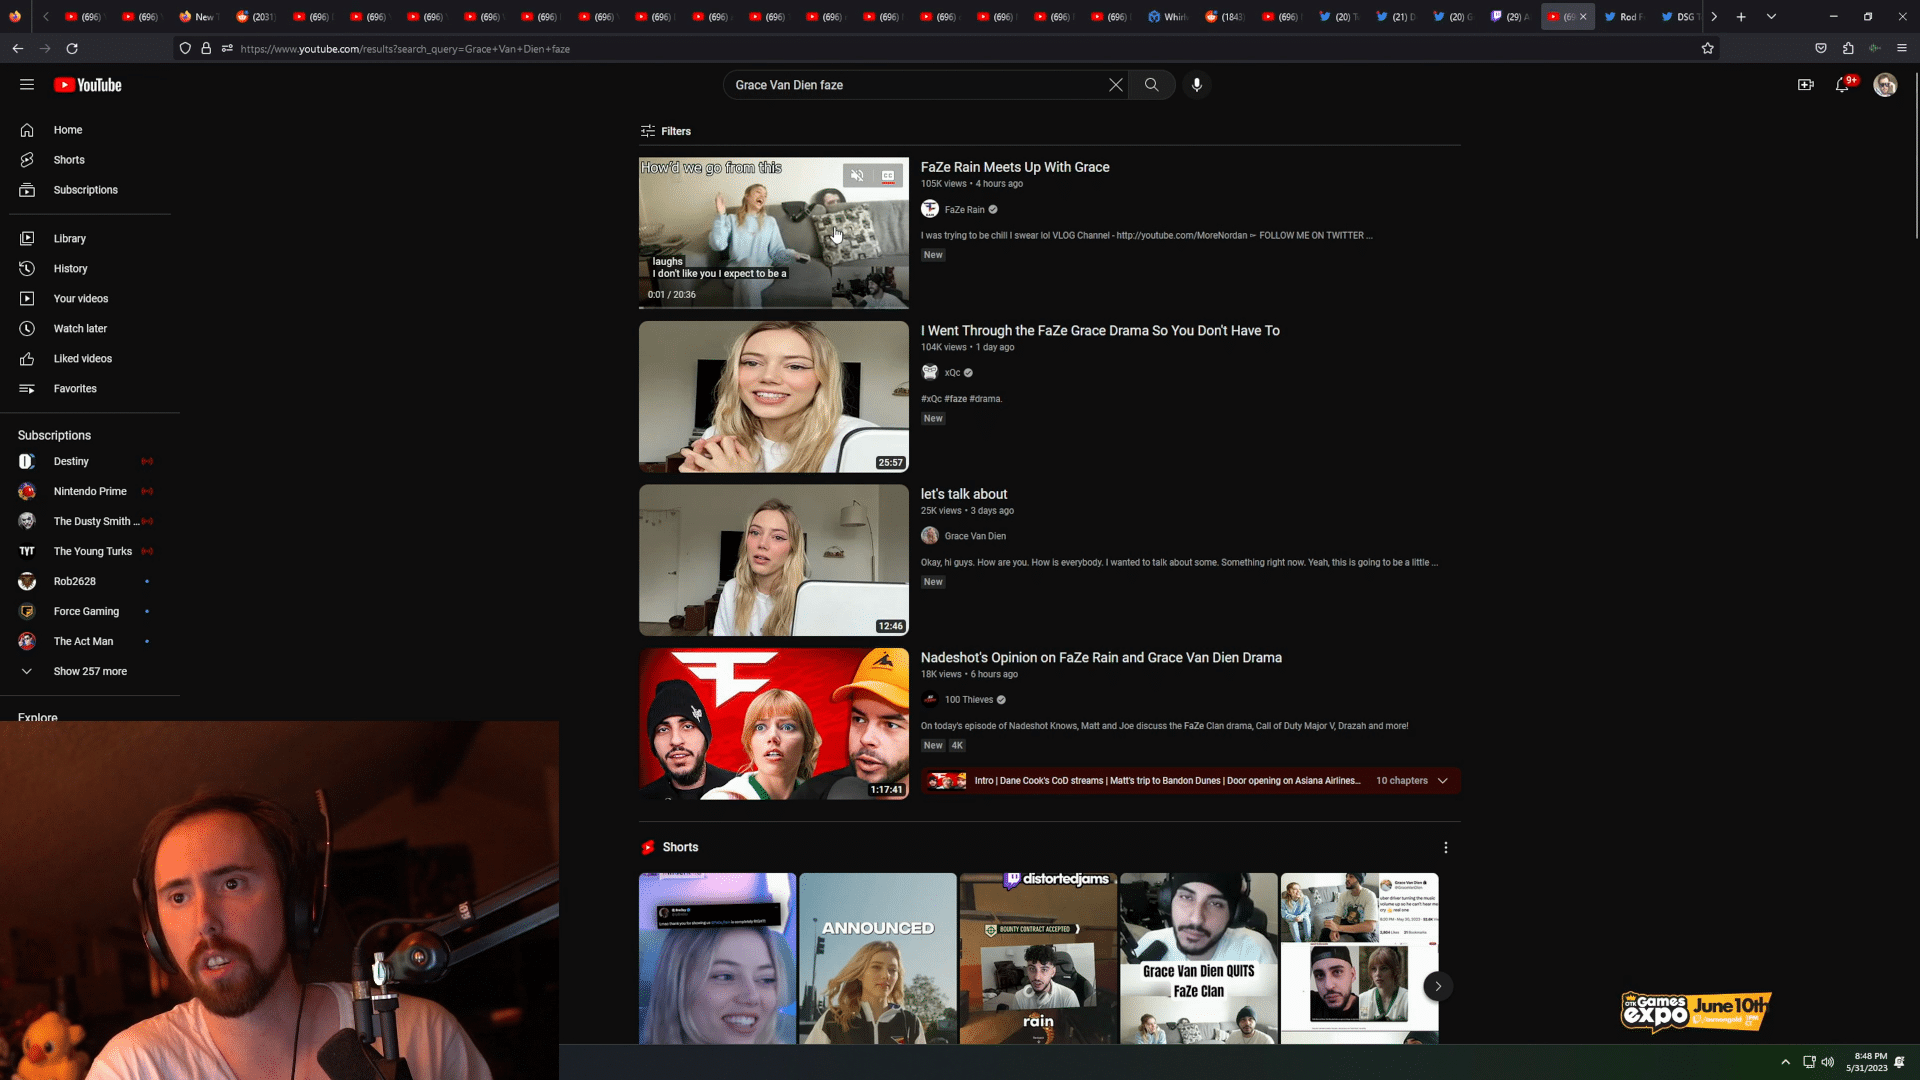Open Firefox application menu

(1902, 48)
